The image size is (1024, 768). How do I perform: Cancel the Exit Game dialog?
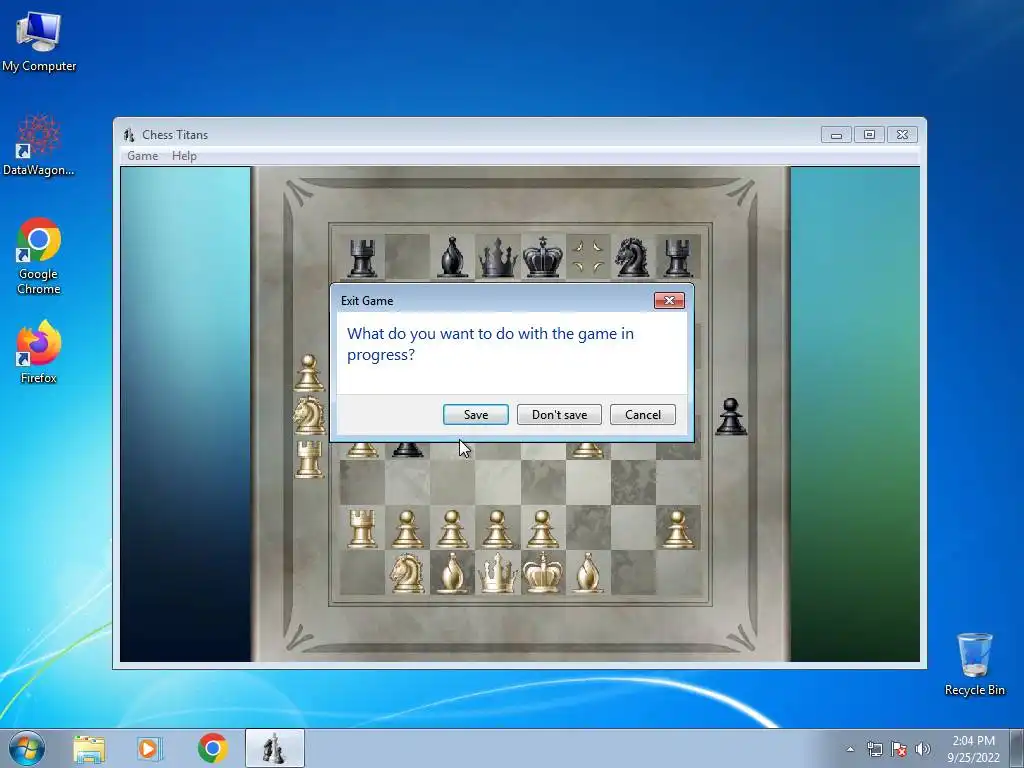coord(643,415)
